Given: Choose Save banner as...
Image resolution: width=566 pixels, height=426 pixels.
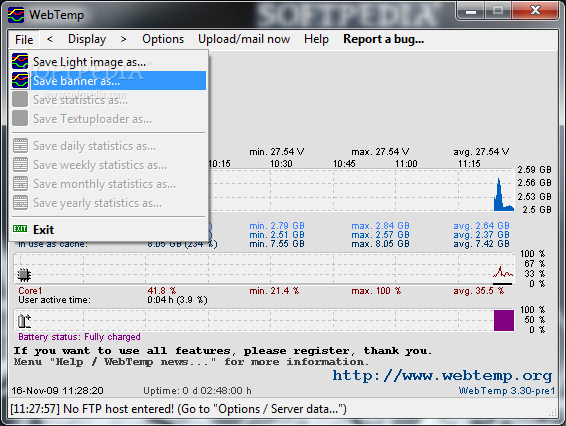Looking at the screenshot, I should tap(109, 81).
